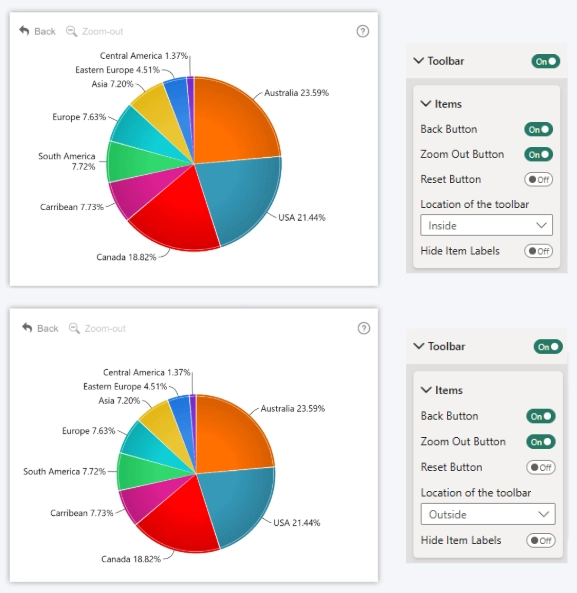Click the Back arrow icon in top chart
Image resolution: width=577 pixels, height=593 pixels.
coord(24,31)
